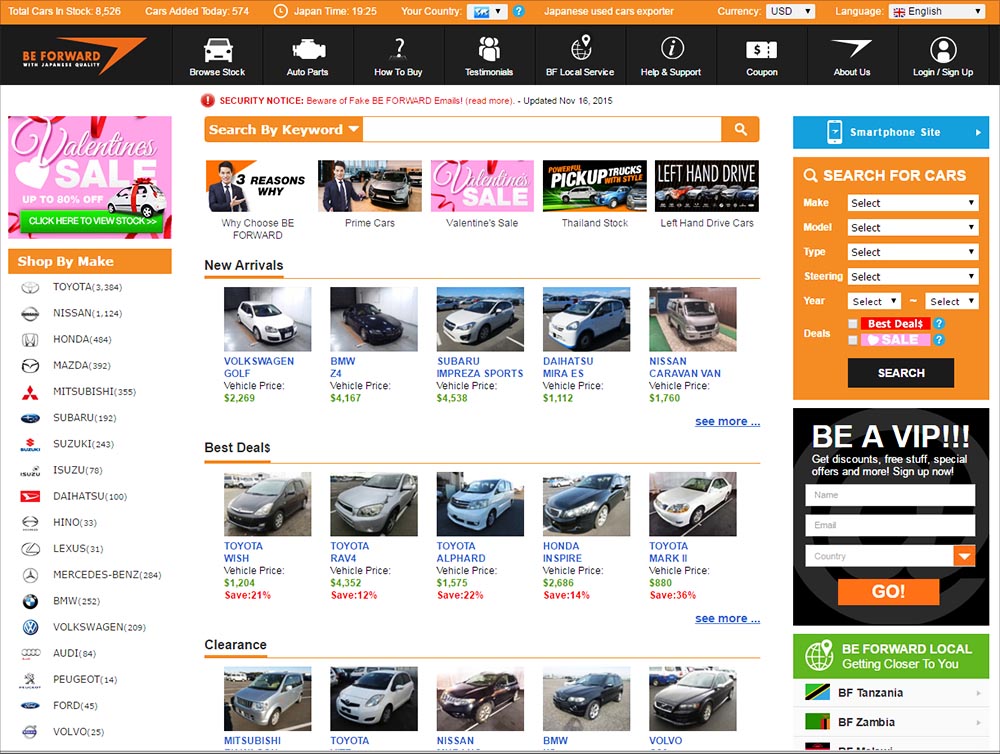Open the Year to dropdown
Viewport: 1000px width, 754px height.
pos(952,301)
